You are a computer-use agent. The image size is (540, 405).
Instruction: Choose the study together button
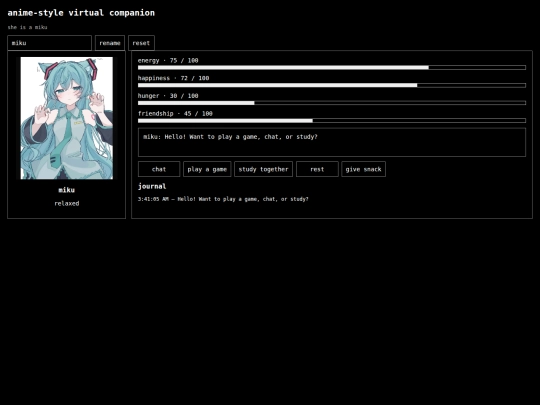(263, 169)
